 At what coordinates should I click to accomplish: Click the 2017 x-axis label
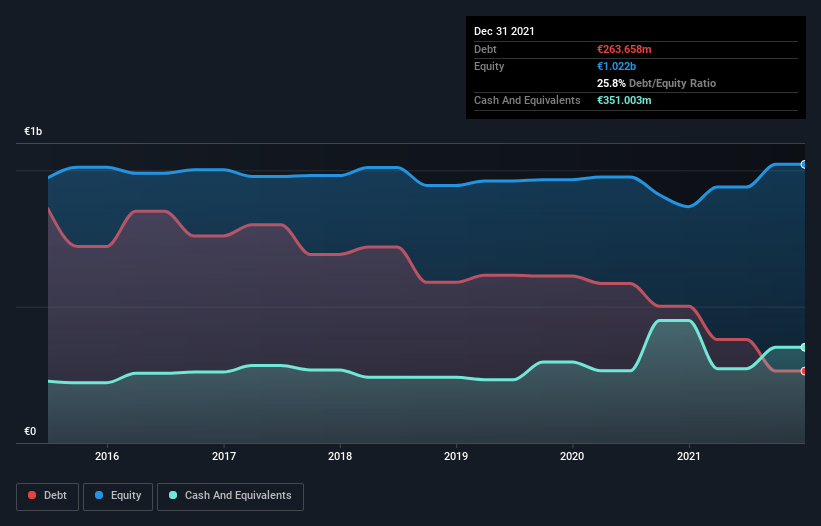[224, 456]
